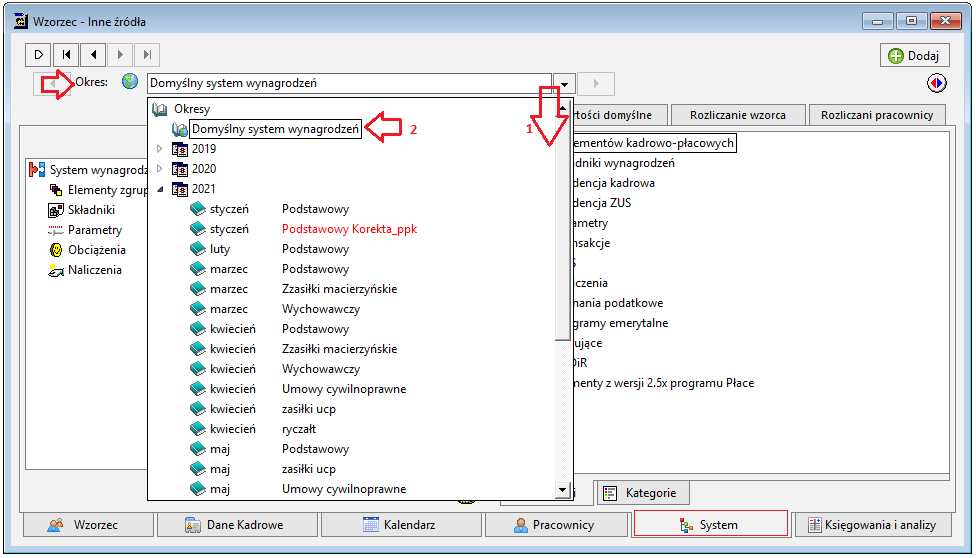The image size is (976, 558).
Task: Select Naliczenia tree node
Action: 95,270
